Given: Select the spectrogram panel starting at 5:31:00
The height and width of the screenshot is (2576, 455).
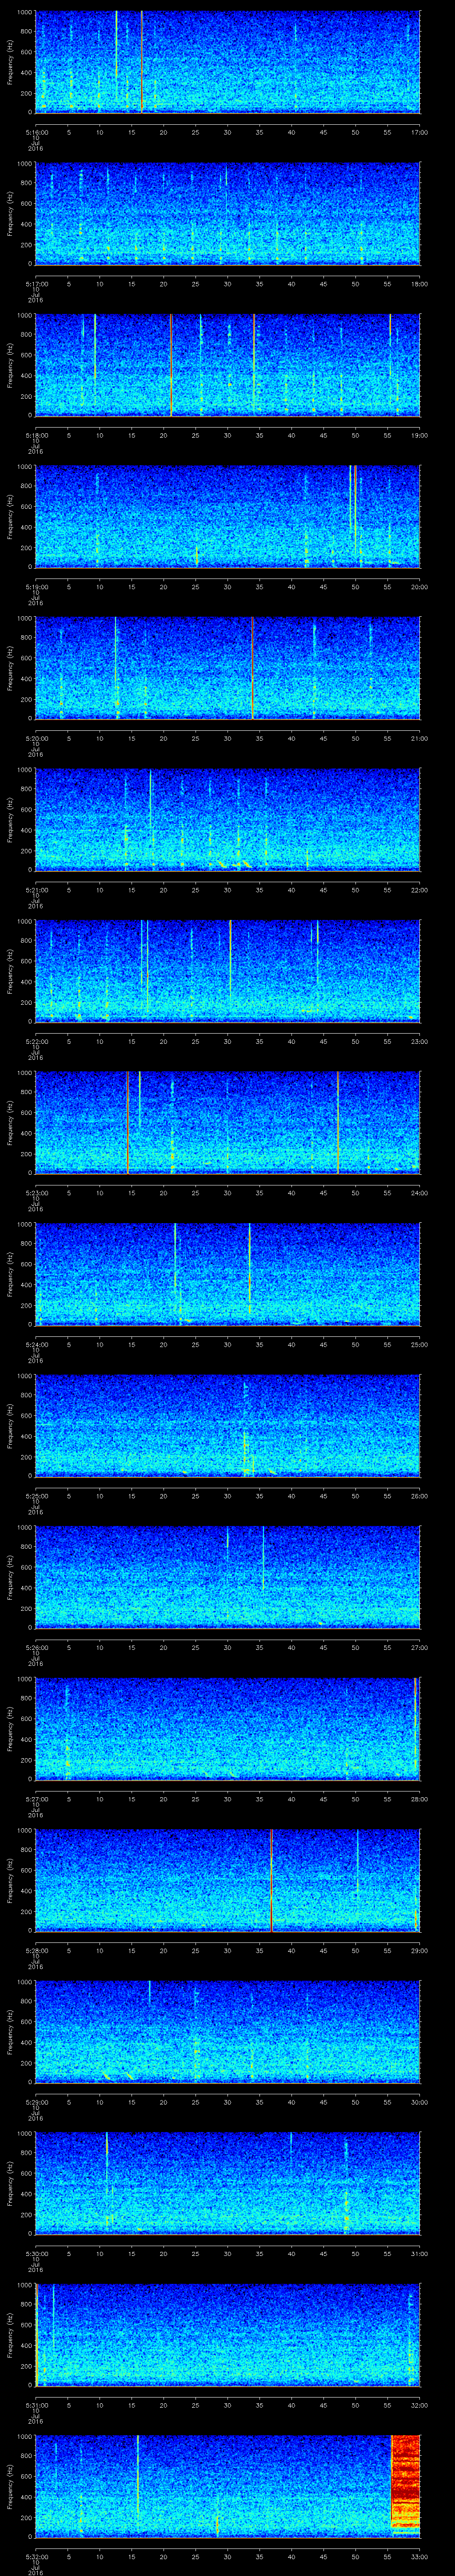Looking at the screenshot, I should click(228, 2335).
